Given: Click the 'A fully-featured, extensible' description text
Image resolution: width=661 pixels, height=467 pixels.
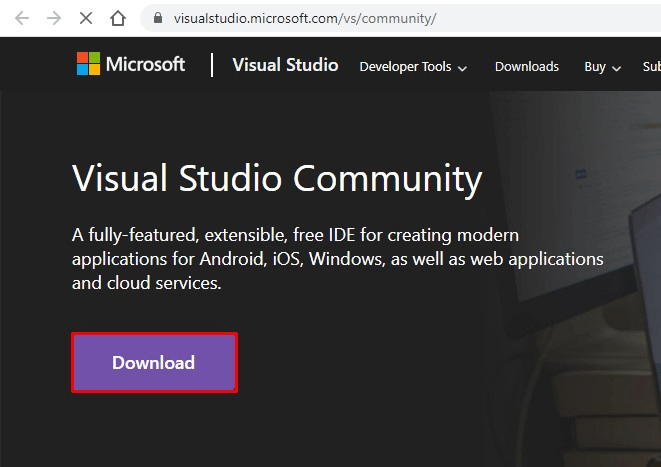Looking at the screenshot, I should click(337, 259).
